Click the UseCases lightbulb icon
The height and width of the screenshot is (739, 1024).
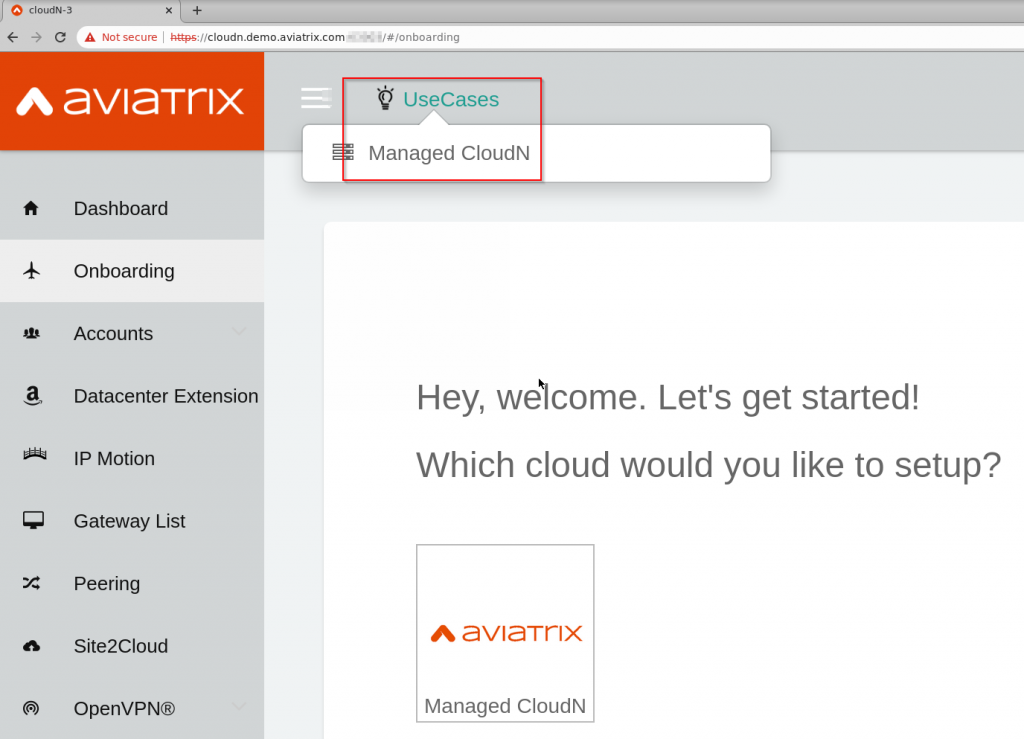coord(385,98)
